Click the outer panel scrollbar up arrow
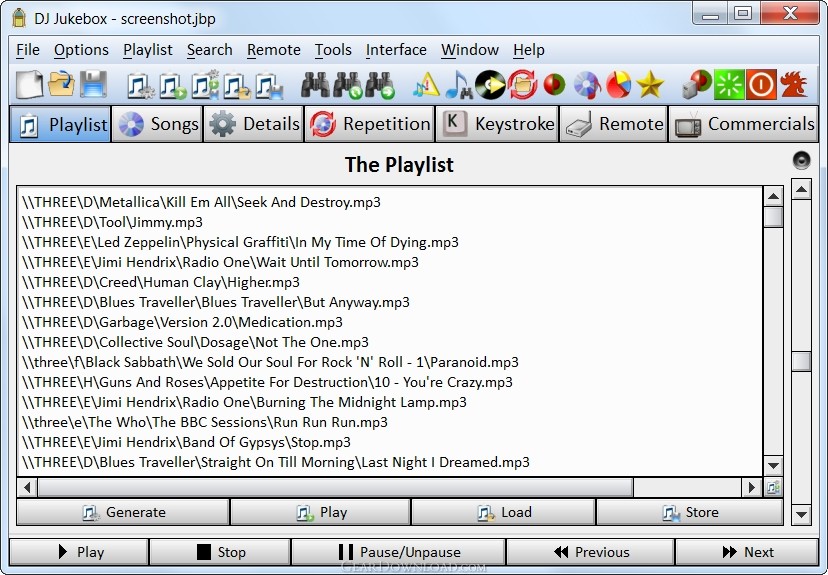 [x=801, y=189]
